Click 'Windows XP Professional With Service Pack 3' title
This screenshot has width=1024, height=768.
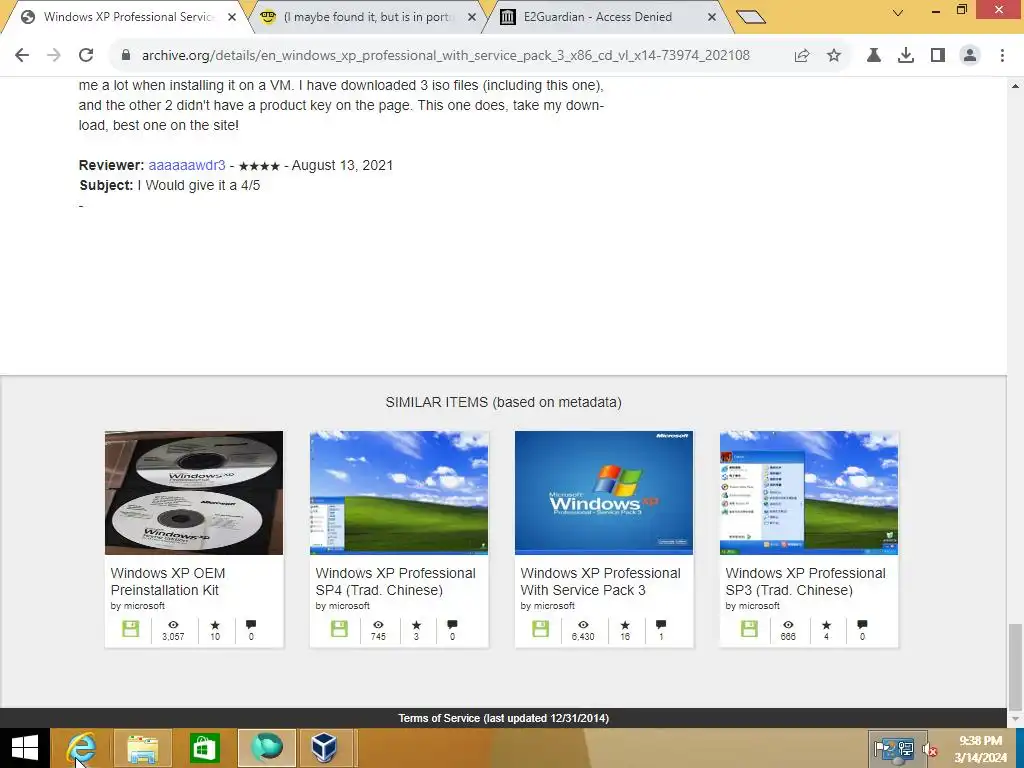pos(601,581)
